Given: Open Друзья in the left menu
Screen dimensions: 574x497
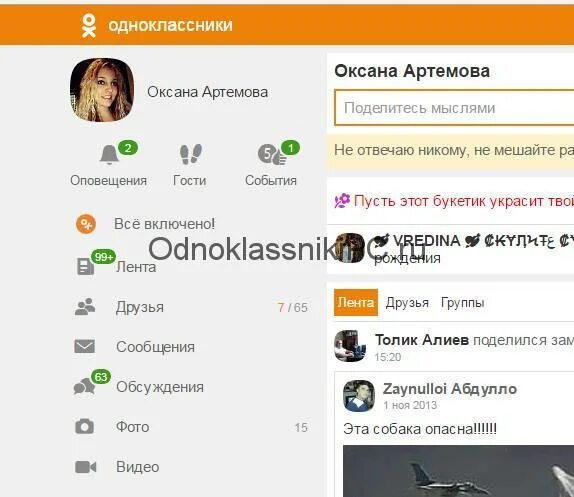Looking at the screenshot, I should pyautogui.click(x=139, y=307).
